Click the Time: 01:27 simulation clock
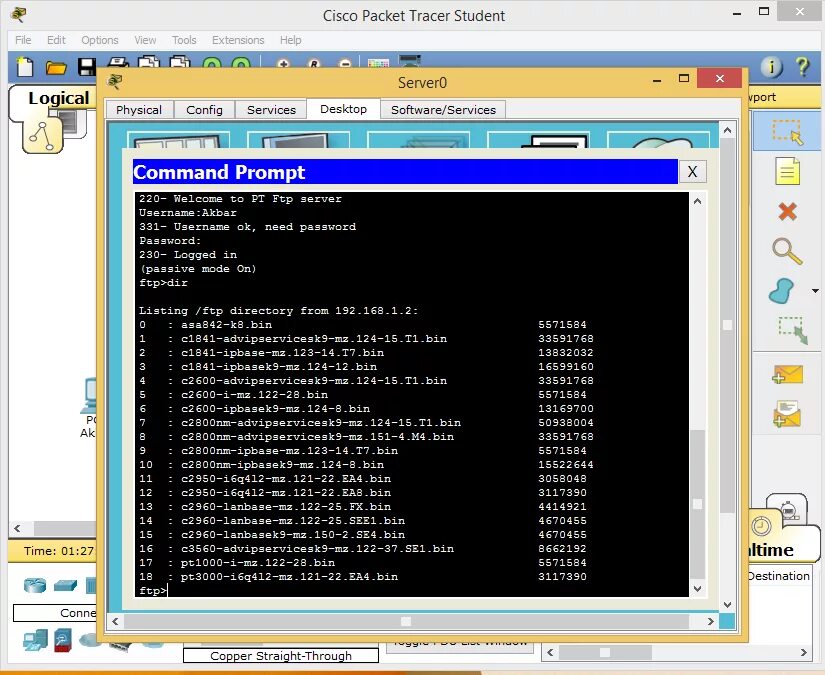 coord(58,551)
